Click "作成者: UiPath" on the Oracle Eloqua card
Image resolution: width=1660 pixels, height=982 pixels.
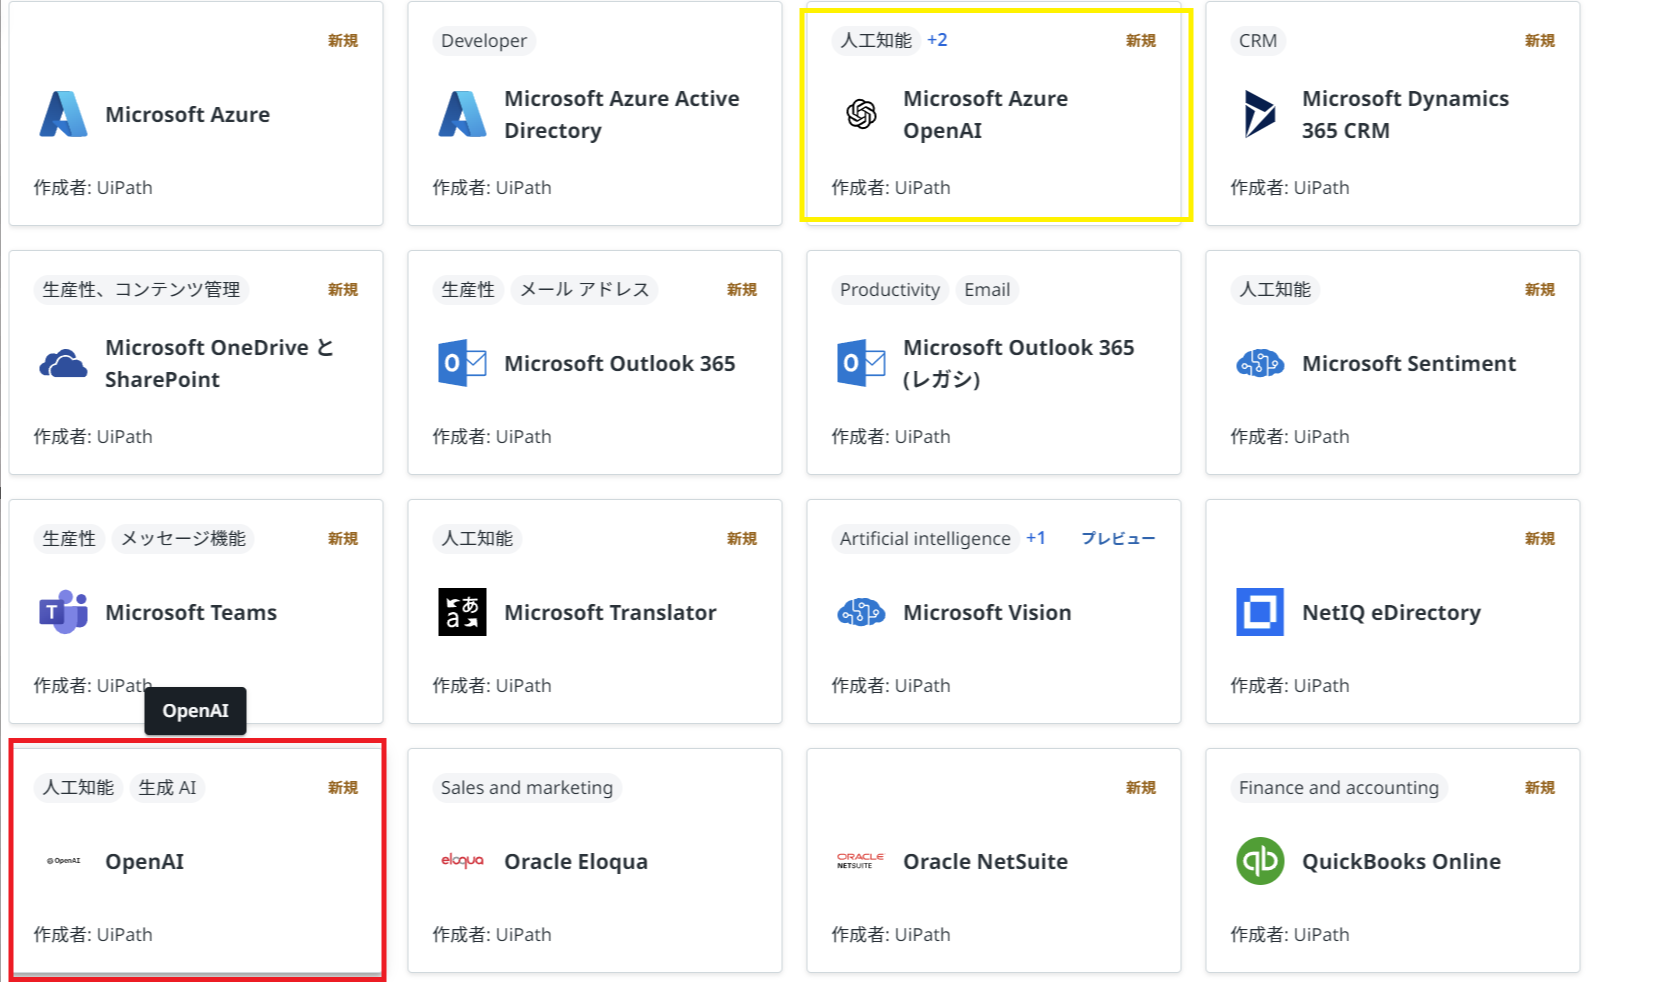492,934
